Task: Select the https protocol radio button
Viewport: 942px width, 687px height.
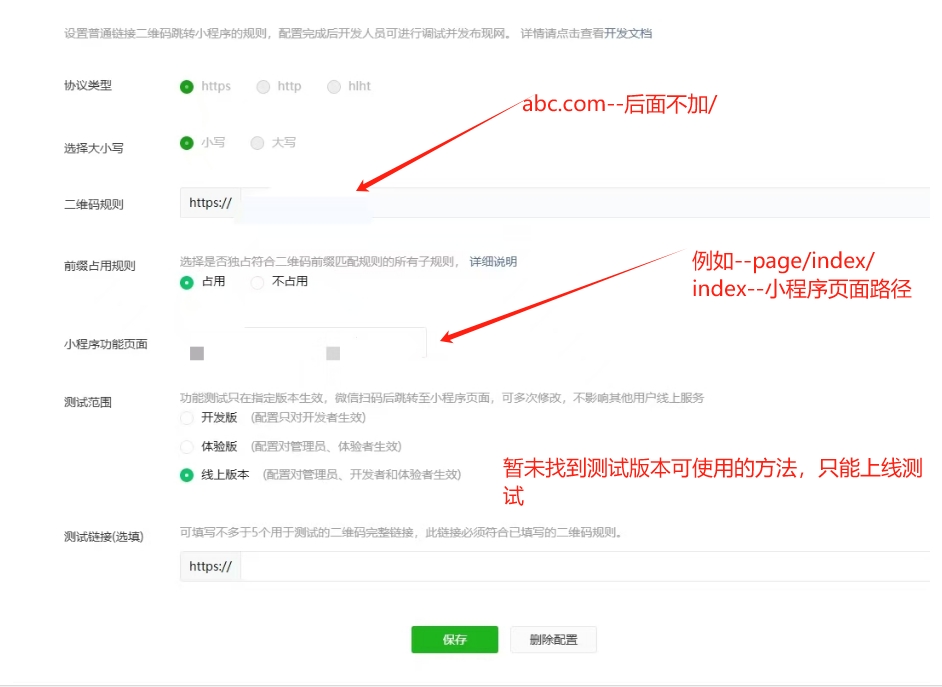Action: (187, 86)
